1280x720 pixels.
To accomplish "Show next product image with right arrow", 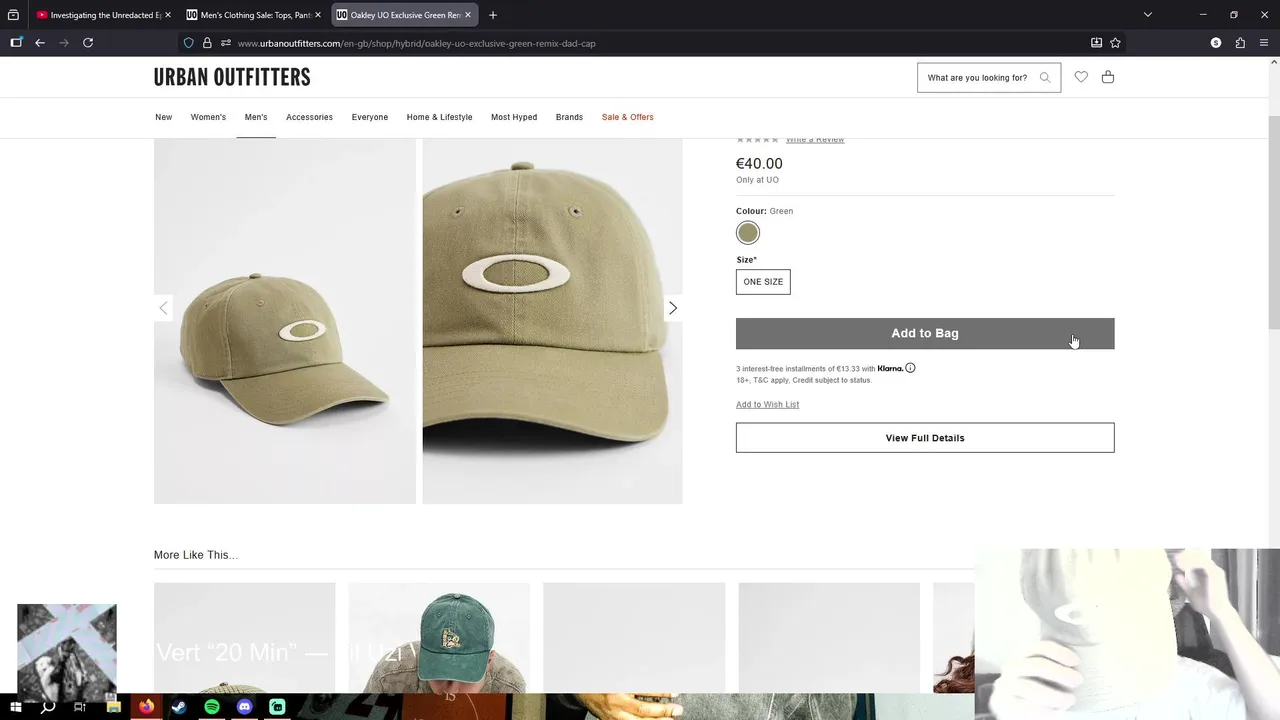I will pyautogui.click(x=673, y=308).
